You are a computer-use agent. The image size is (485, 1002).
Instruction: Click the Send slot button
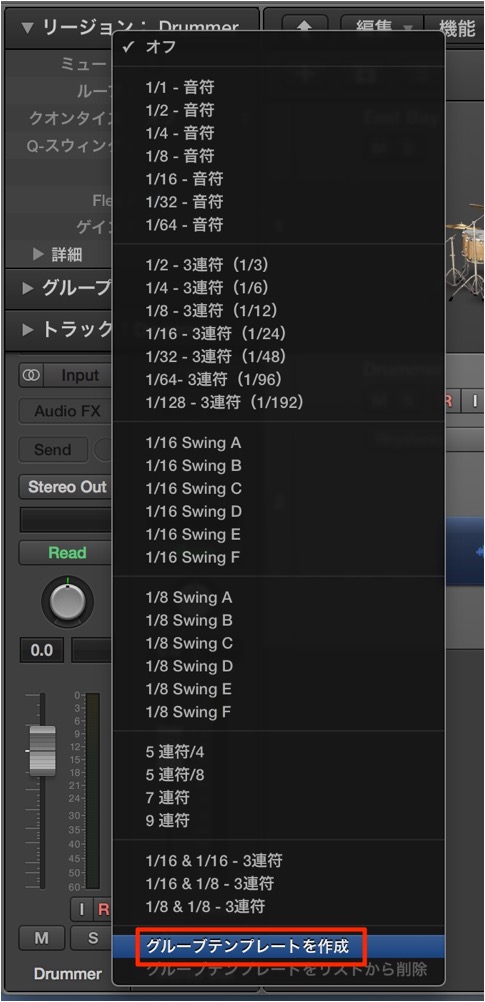coord(53,450)
